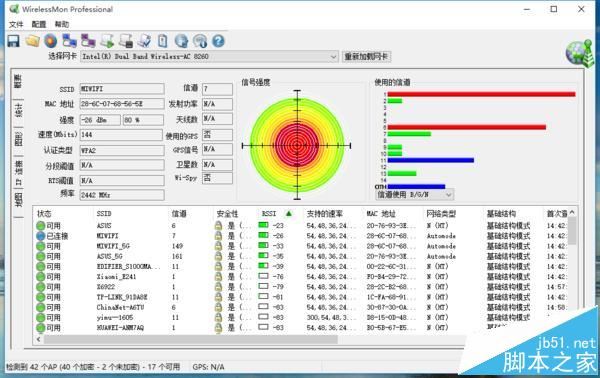
Task: Click the 速度 field showing 144
Action: (121, 135)
